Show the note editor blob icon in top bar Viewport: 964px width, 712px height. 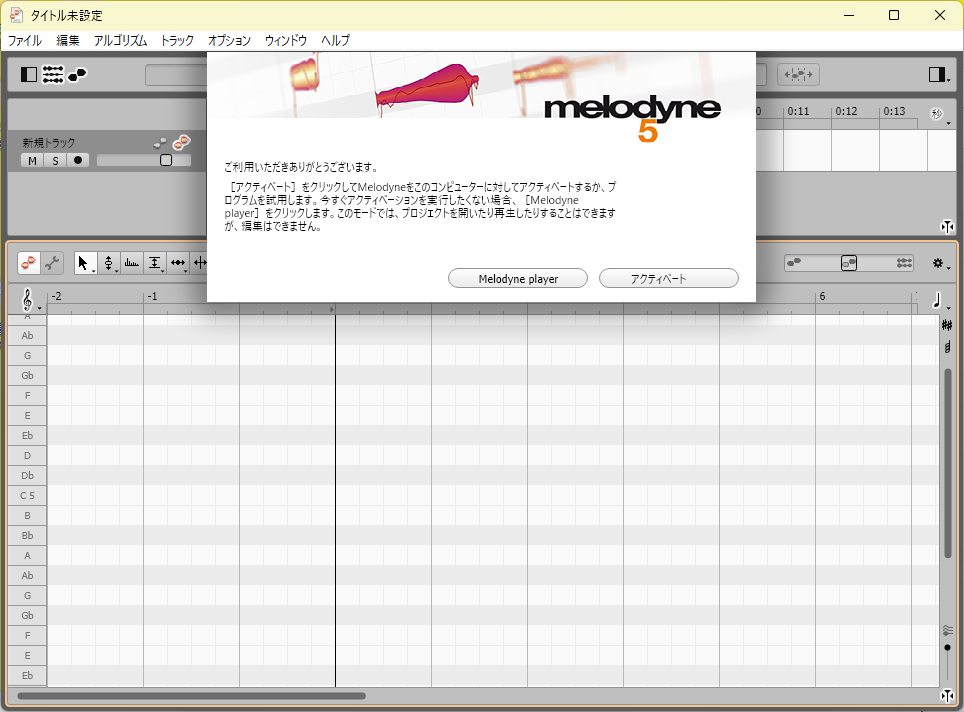coord(77,75)
